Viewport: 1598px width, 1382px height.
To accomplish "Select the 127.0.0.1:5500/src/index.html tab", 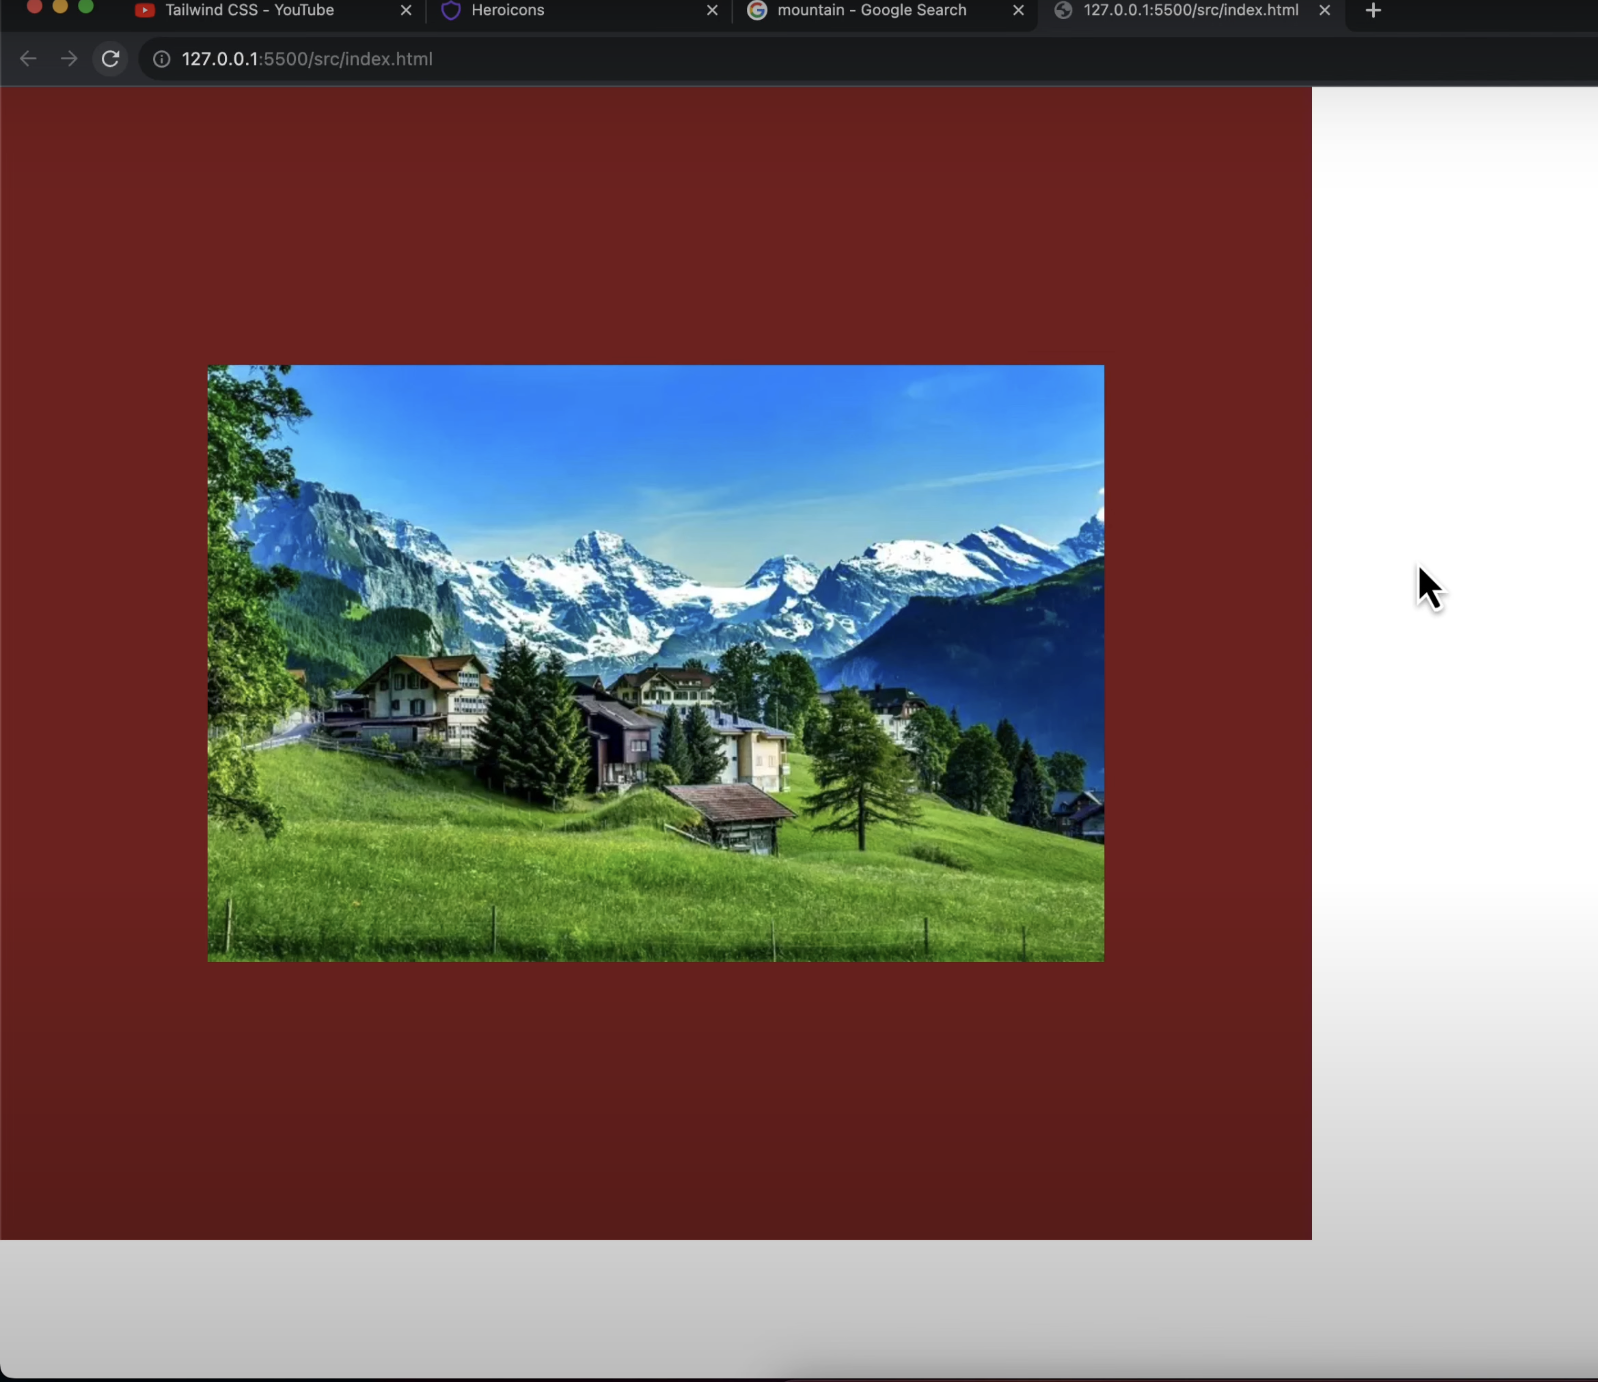I will click(1190, 10).
